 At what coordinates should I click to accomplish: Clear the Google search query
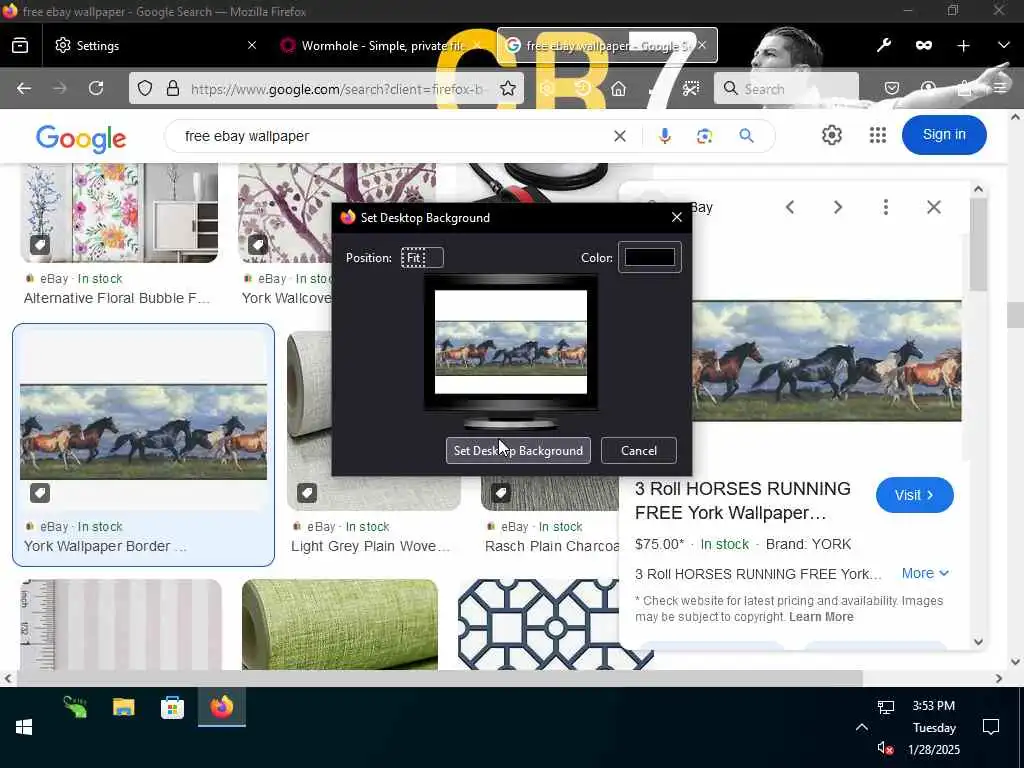pos(620,136)
